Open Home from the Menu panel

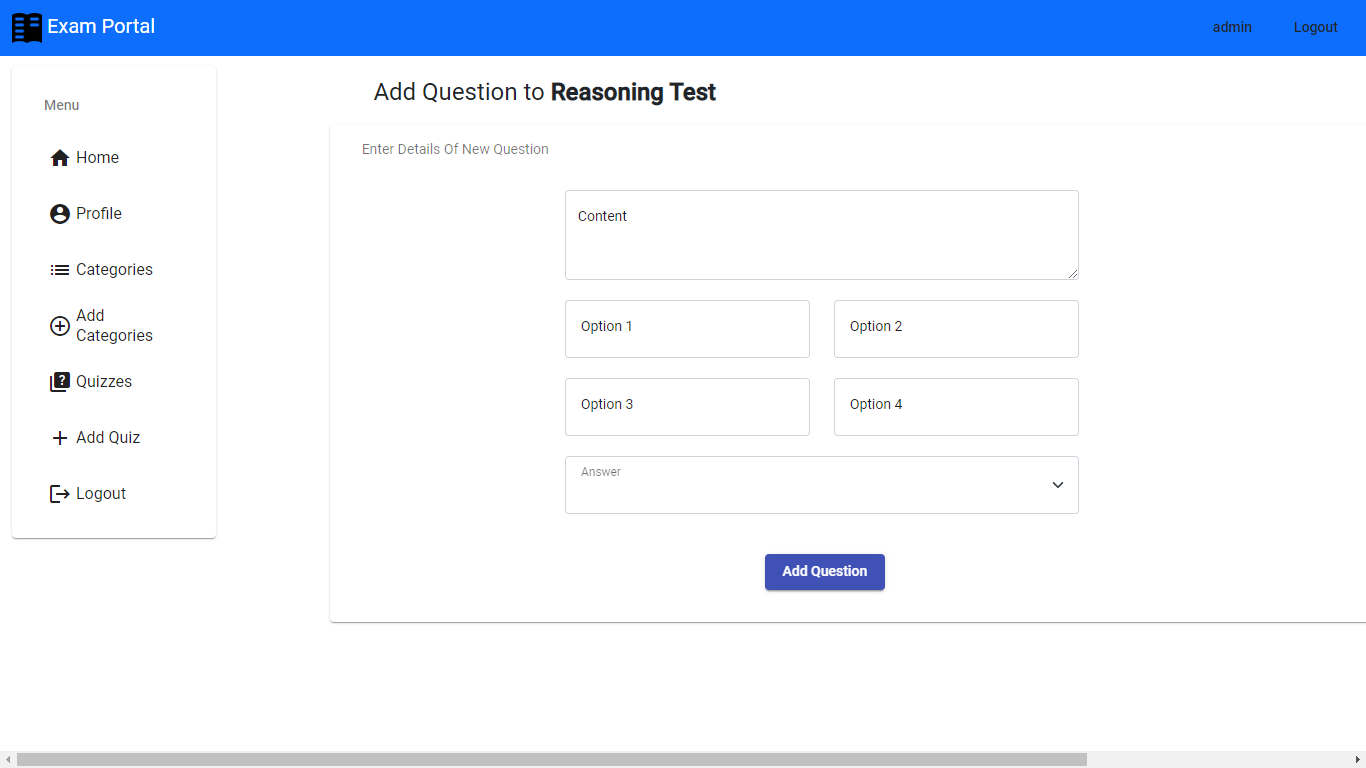click(x=97, y=157)
